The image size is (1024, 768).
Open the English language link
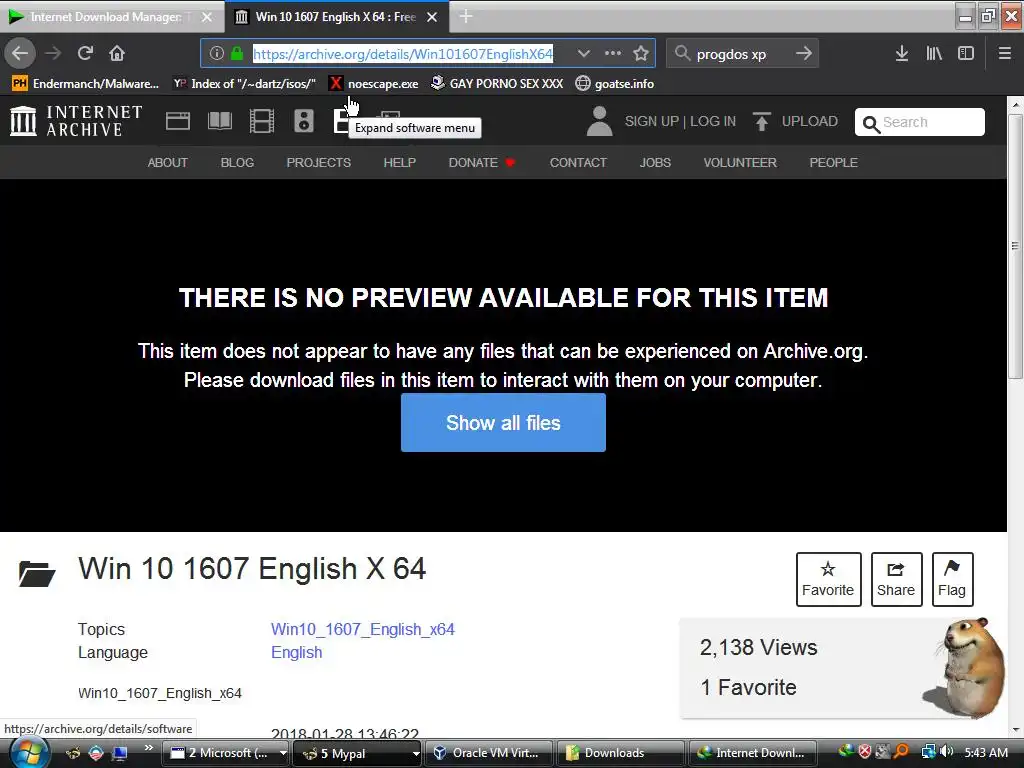tap(296, 652)
